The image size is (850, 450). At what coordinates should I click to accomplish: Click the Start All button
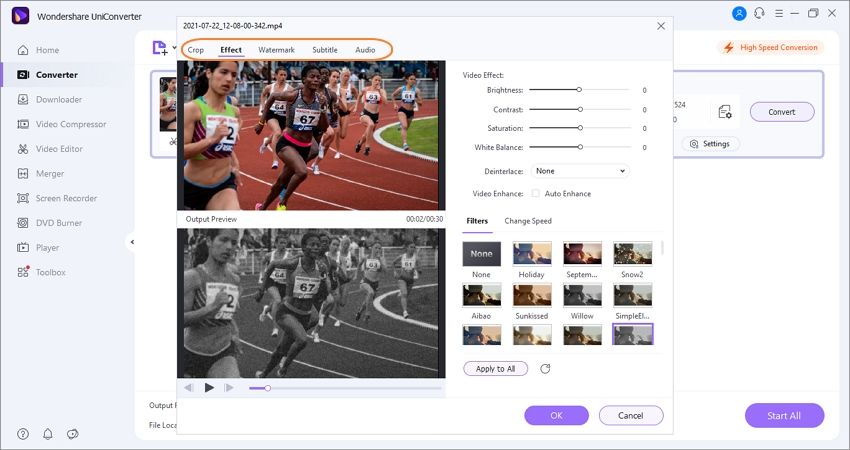(x=784, y=416)
